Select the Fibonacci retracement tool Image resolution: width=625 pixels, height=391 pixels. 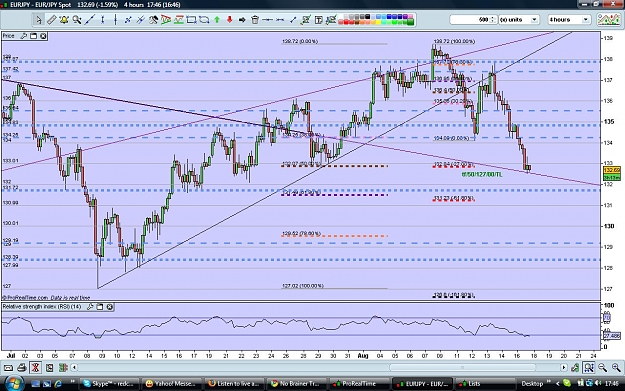point(179,20)
